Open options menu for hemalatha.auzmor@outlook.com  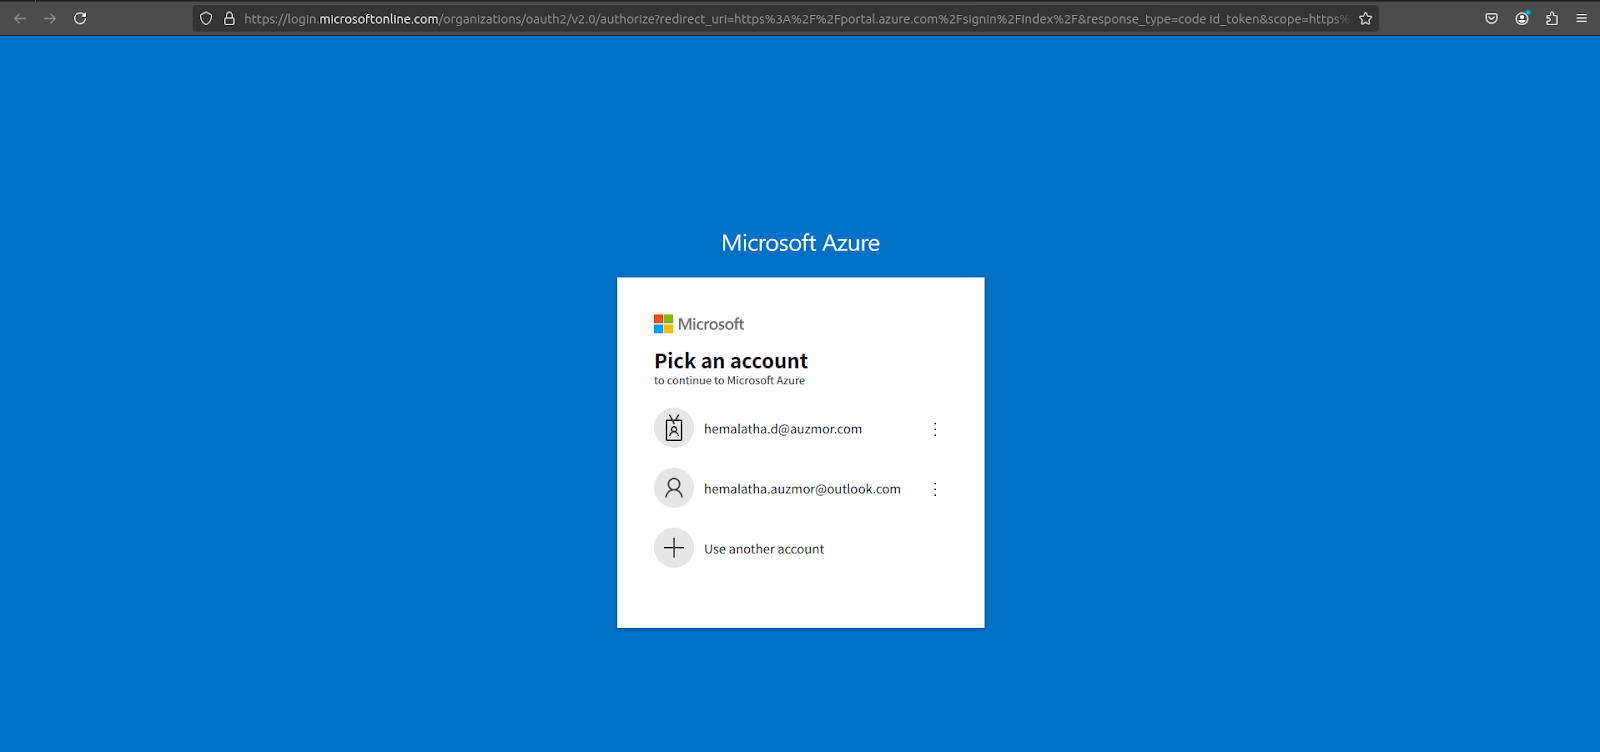(935, 489)
